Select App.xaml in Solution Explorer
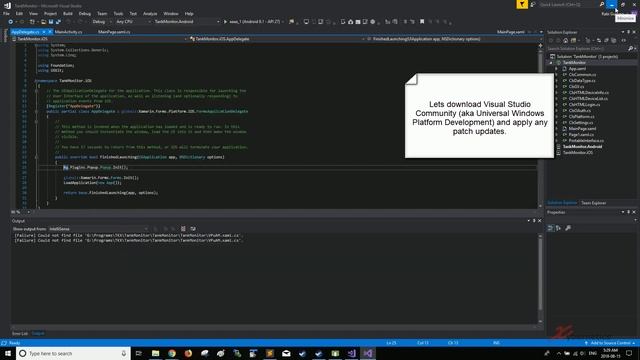This screenshot has height=360, width=640. (x=577, y=69)
